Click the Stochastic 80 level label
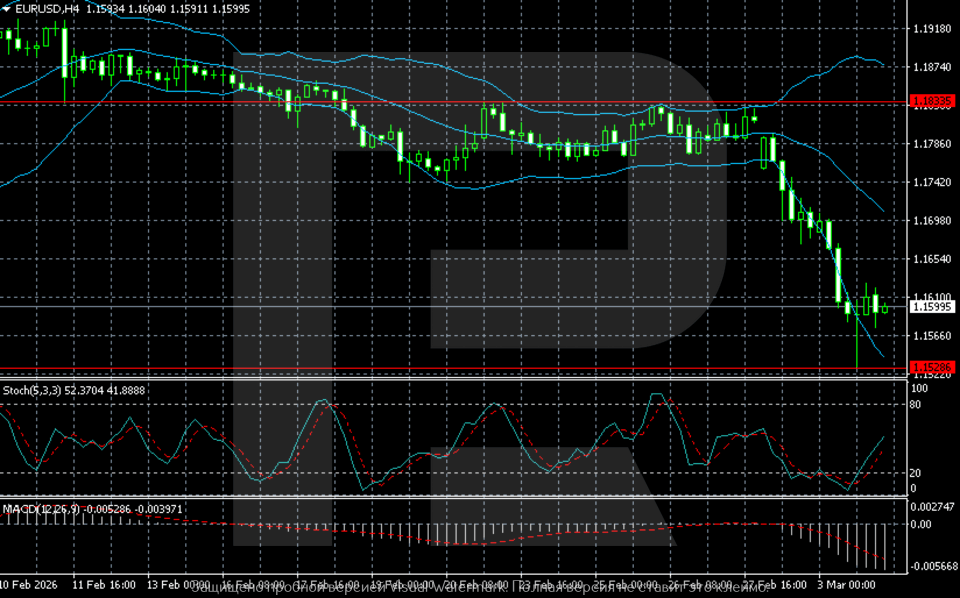Viewport: 960px width, 598px height. pyautogui.click(x=914, y=405)
